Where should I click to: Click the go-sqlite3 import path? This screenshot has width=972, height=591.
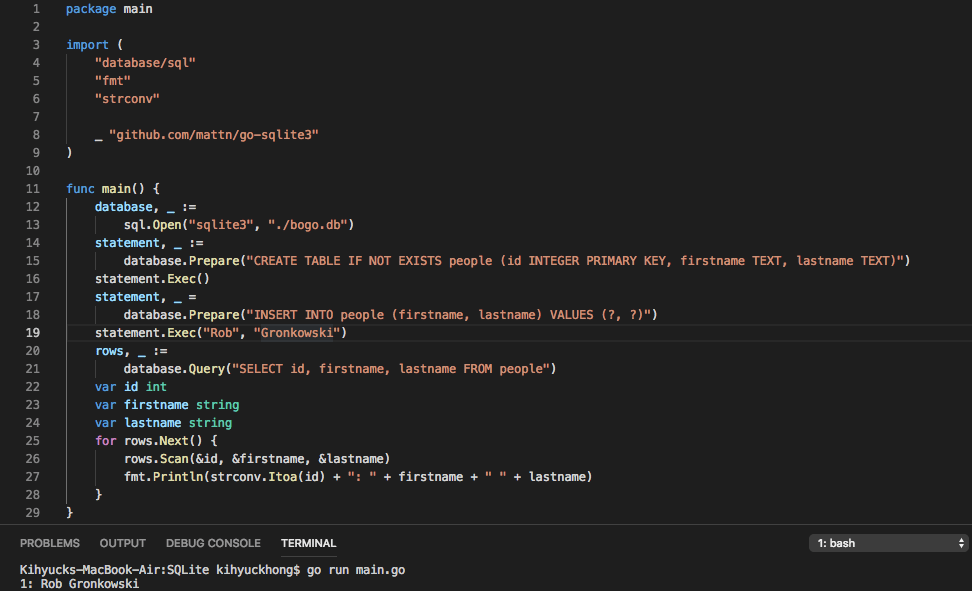pos(216,134)
